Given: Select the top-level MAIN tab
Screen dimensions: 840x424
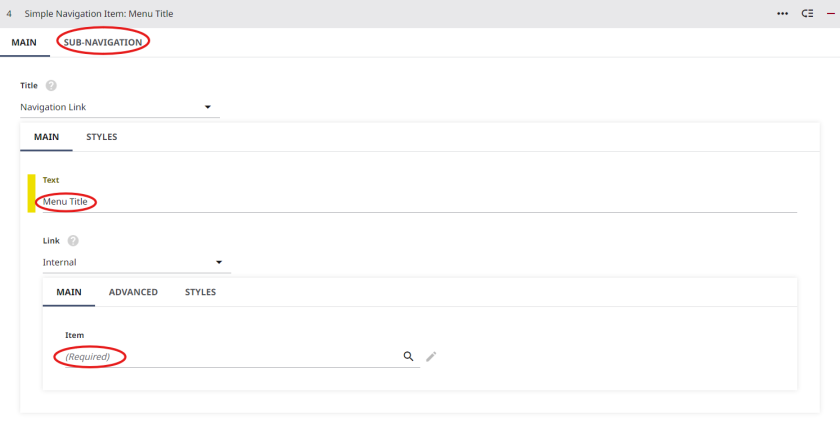Looking at the screenshot, I should 24,42.
